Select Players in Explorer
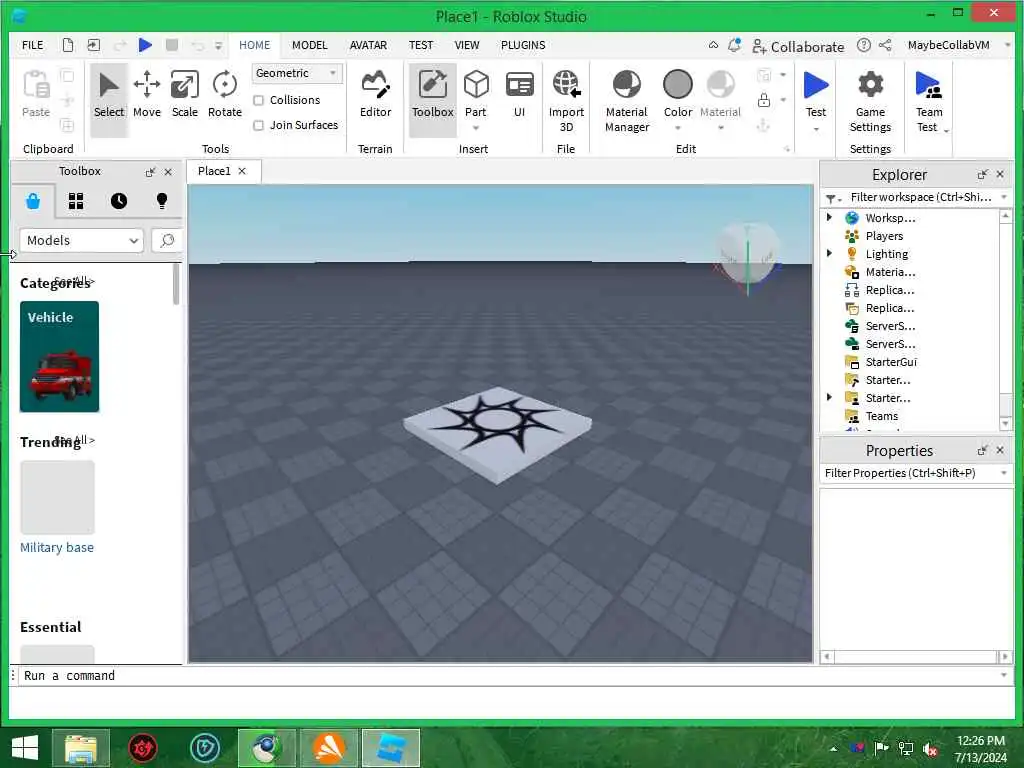The height and width of the screenshot is (768, 1024). (884, 236)
